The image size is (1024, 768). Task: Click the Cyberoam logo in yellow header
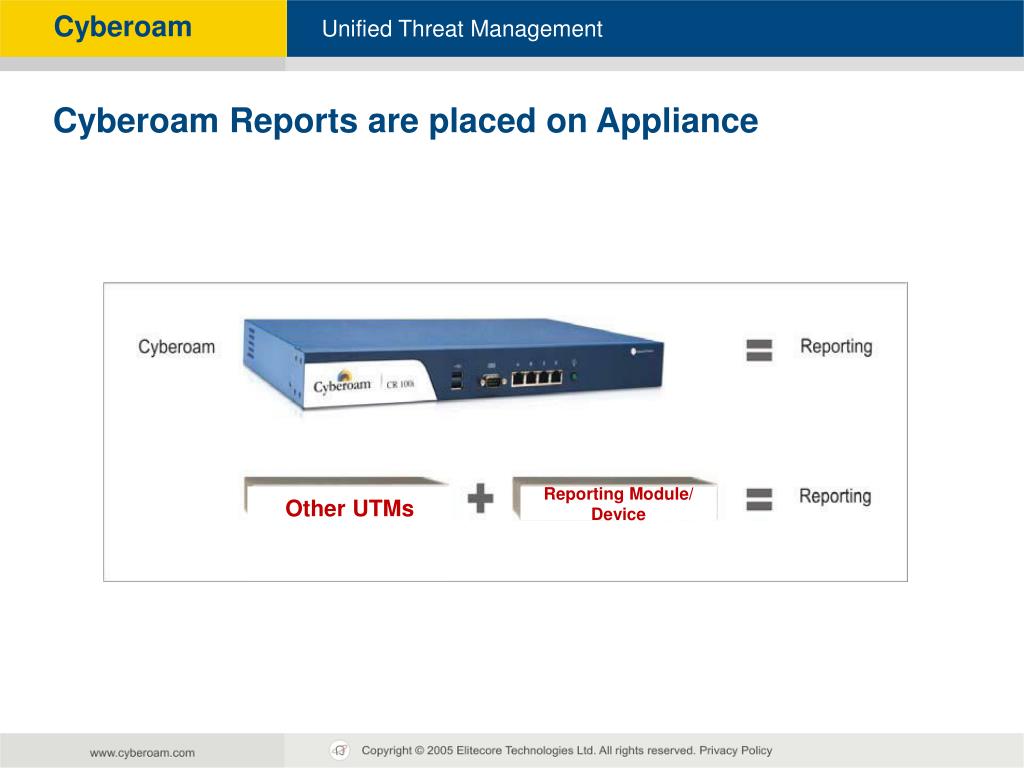tap(123, 27)
